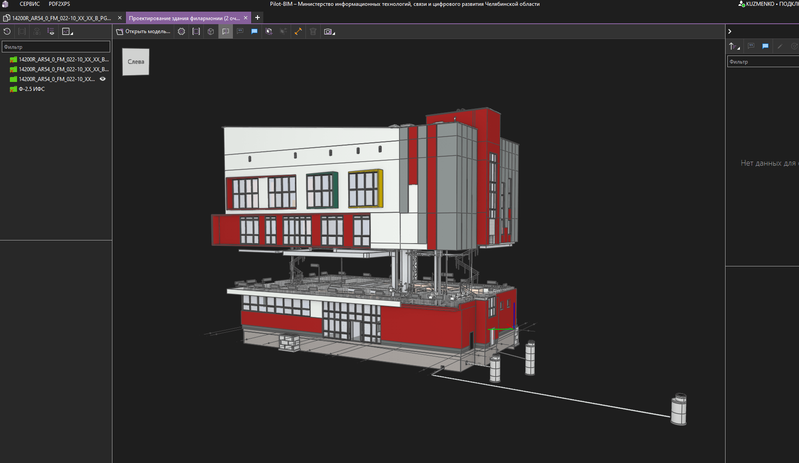This screenshot has height=463, width=799.
Task: Click the dimmed remark icon in right panel
Action: pyautogui.click(x=751, y=46)
